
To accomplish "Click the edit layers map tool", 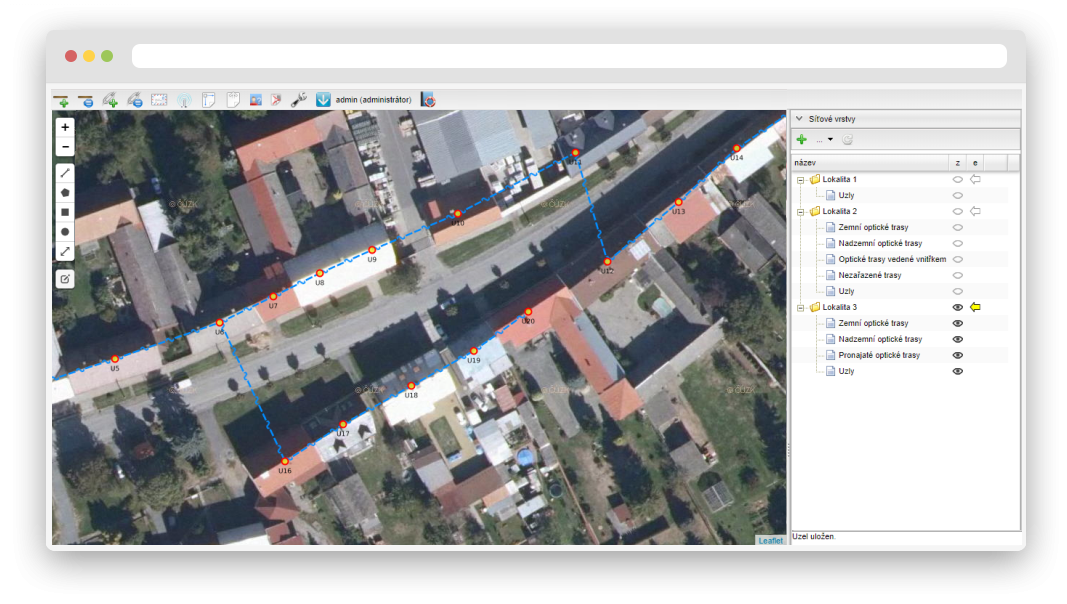I will point(65,279).
